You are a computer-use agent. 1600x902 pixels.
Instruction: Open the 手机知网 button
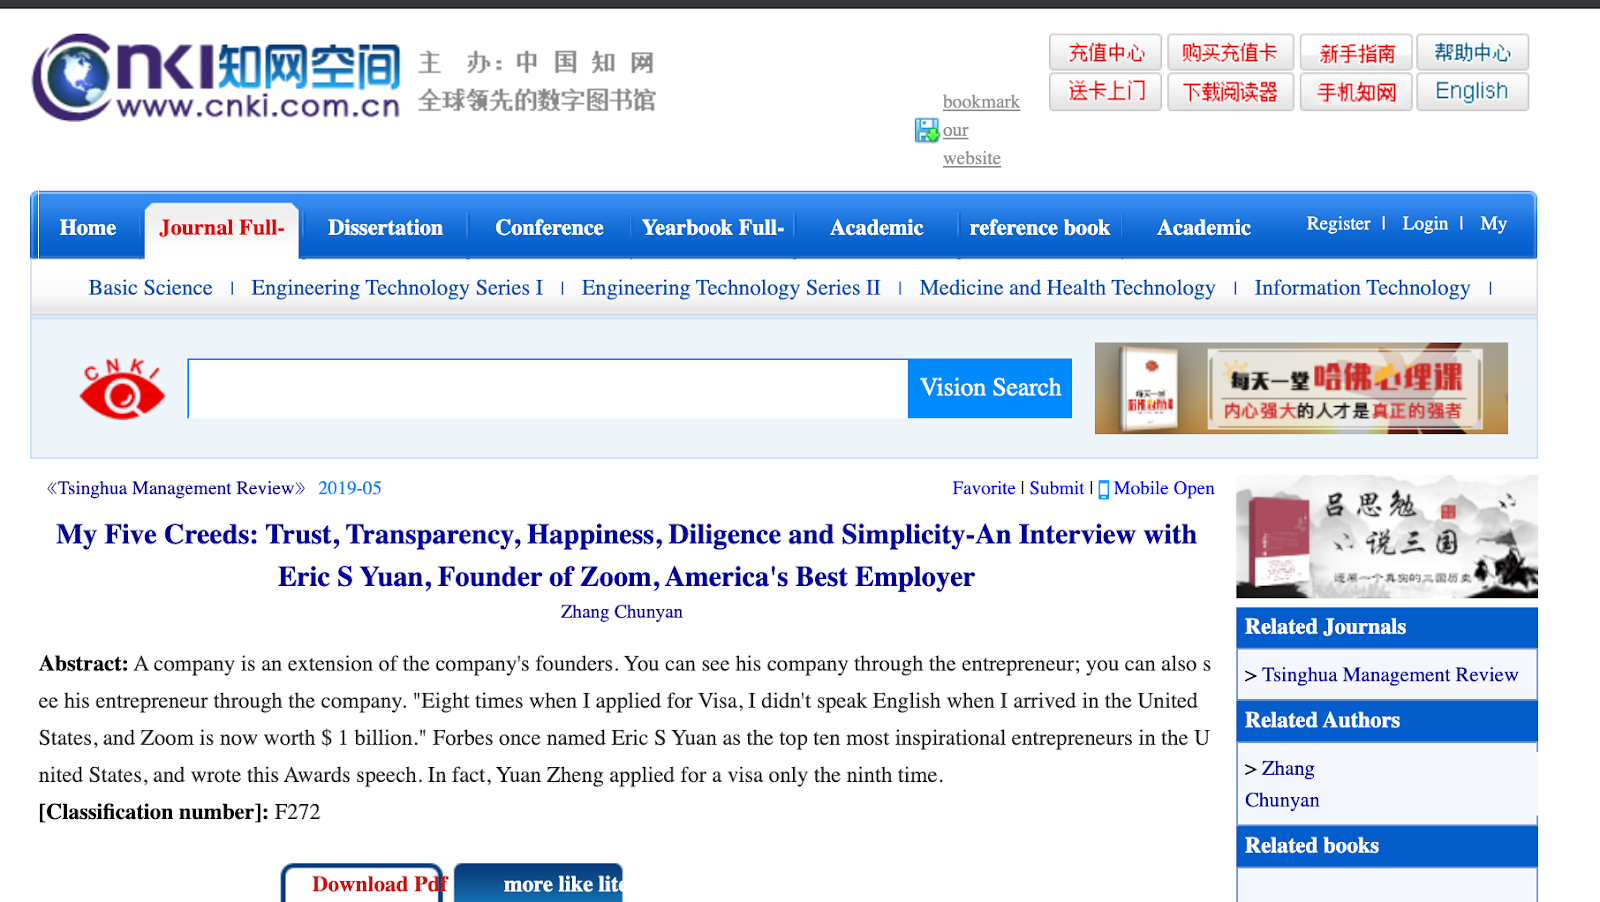1356,92
